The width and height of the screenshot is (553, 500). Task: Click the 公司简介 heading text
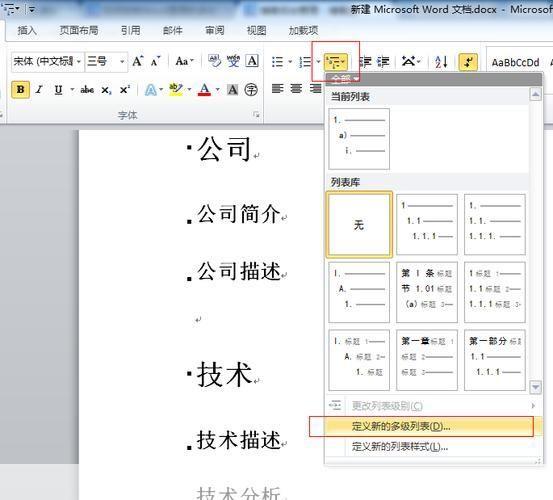coord(239,214)
